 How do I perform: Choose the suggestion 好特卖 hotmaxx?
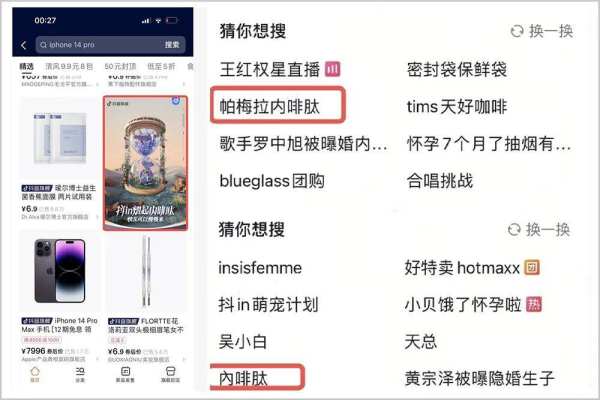pyautogui.click(x=462, y=268)
